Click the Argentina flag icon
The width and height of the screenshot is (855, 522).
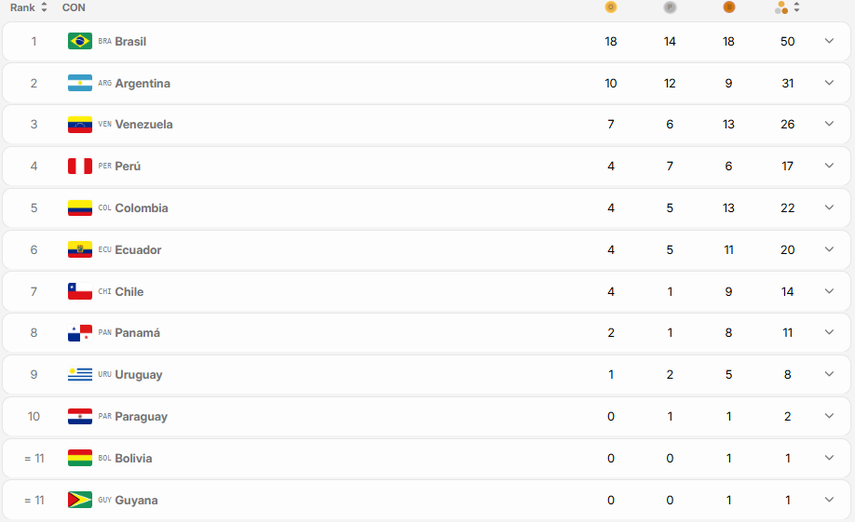[x=80, y=83]
